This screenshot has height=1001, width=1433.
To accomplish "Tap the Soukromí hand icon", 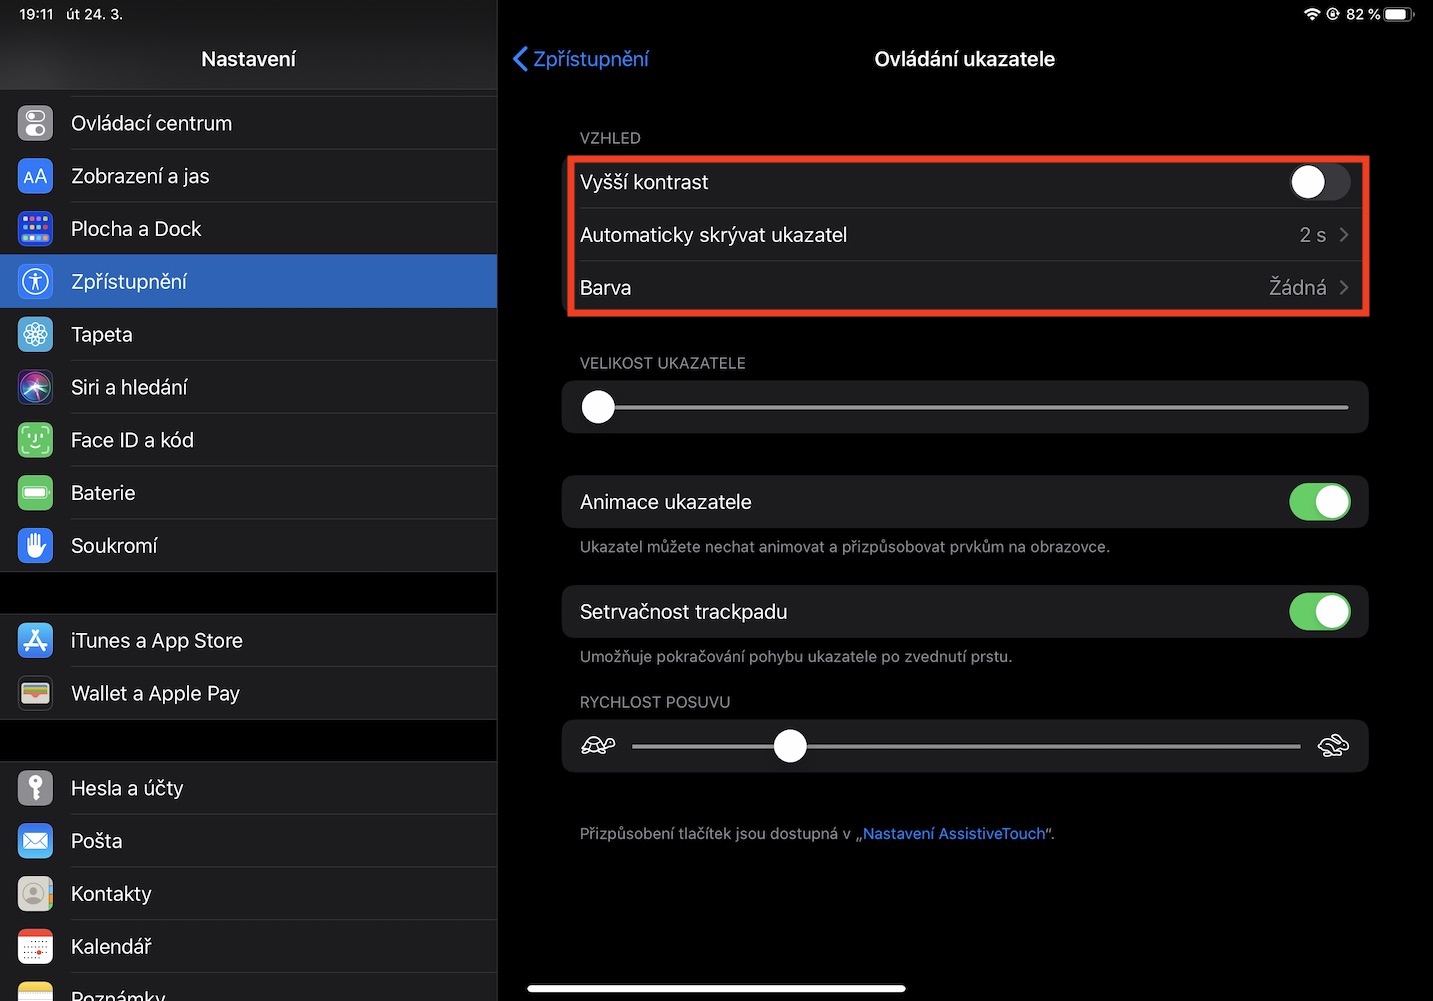I will pyautogui.click(x=35, y=546).
